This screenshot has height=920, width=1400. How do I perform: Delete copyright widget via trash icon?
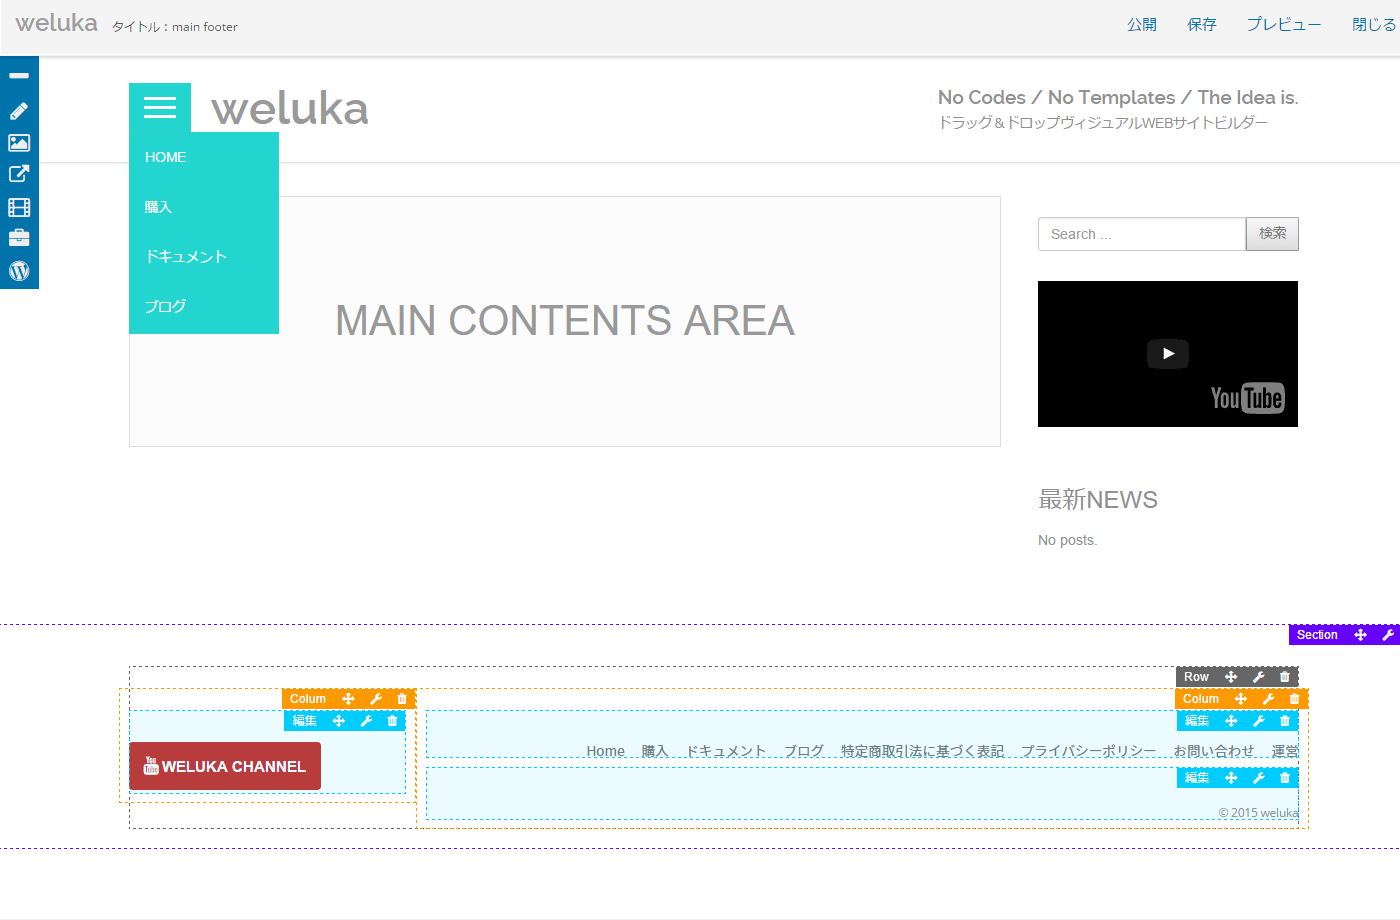1285,778
